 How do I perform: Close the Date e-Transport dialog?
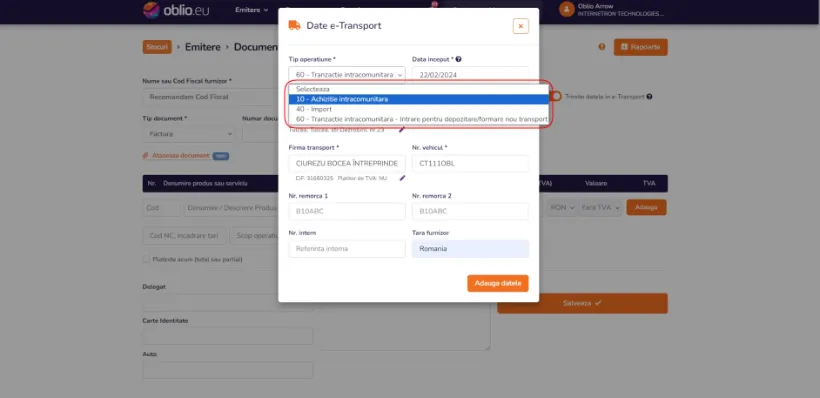click(x=520, y=26)
